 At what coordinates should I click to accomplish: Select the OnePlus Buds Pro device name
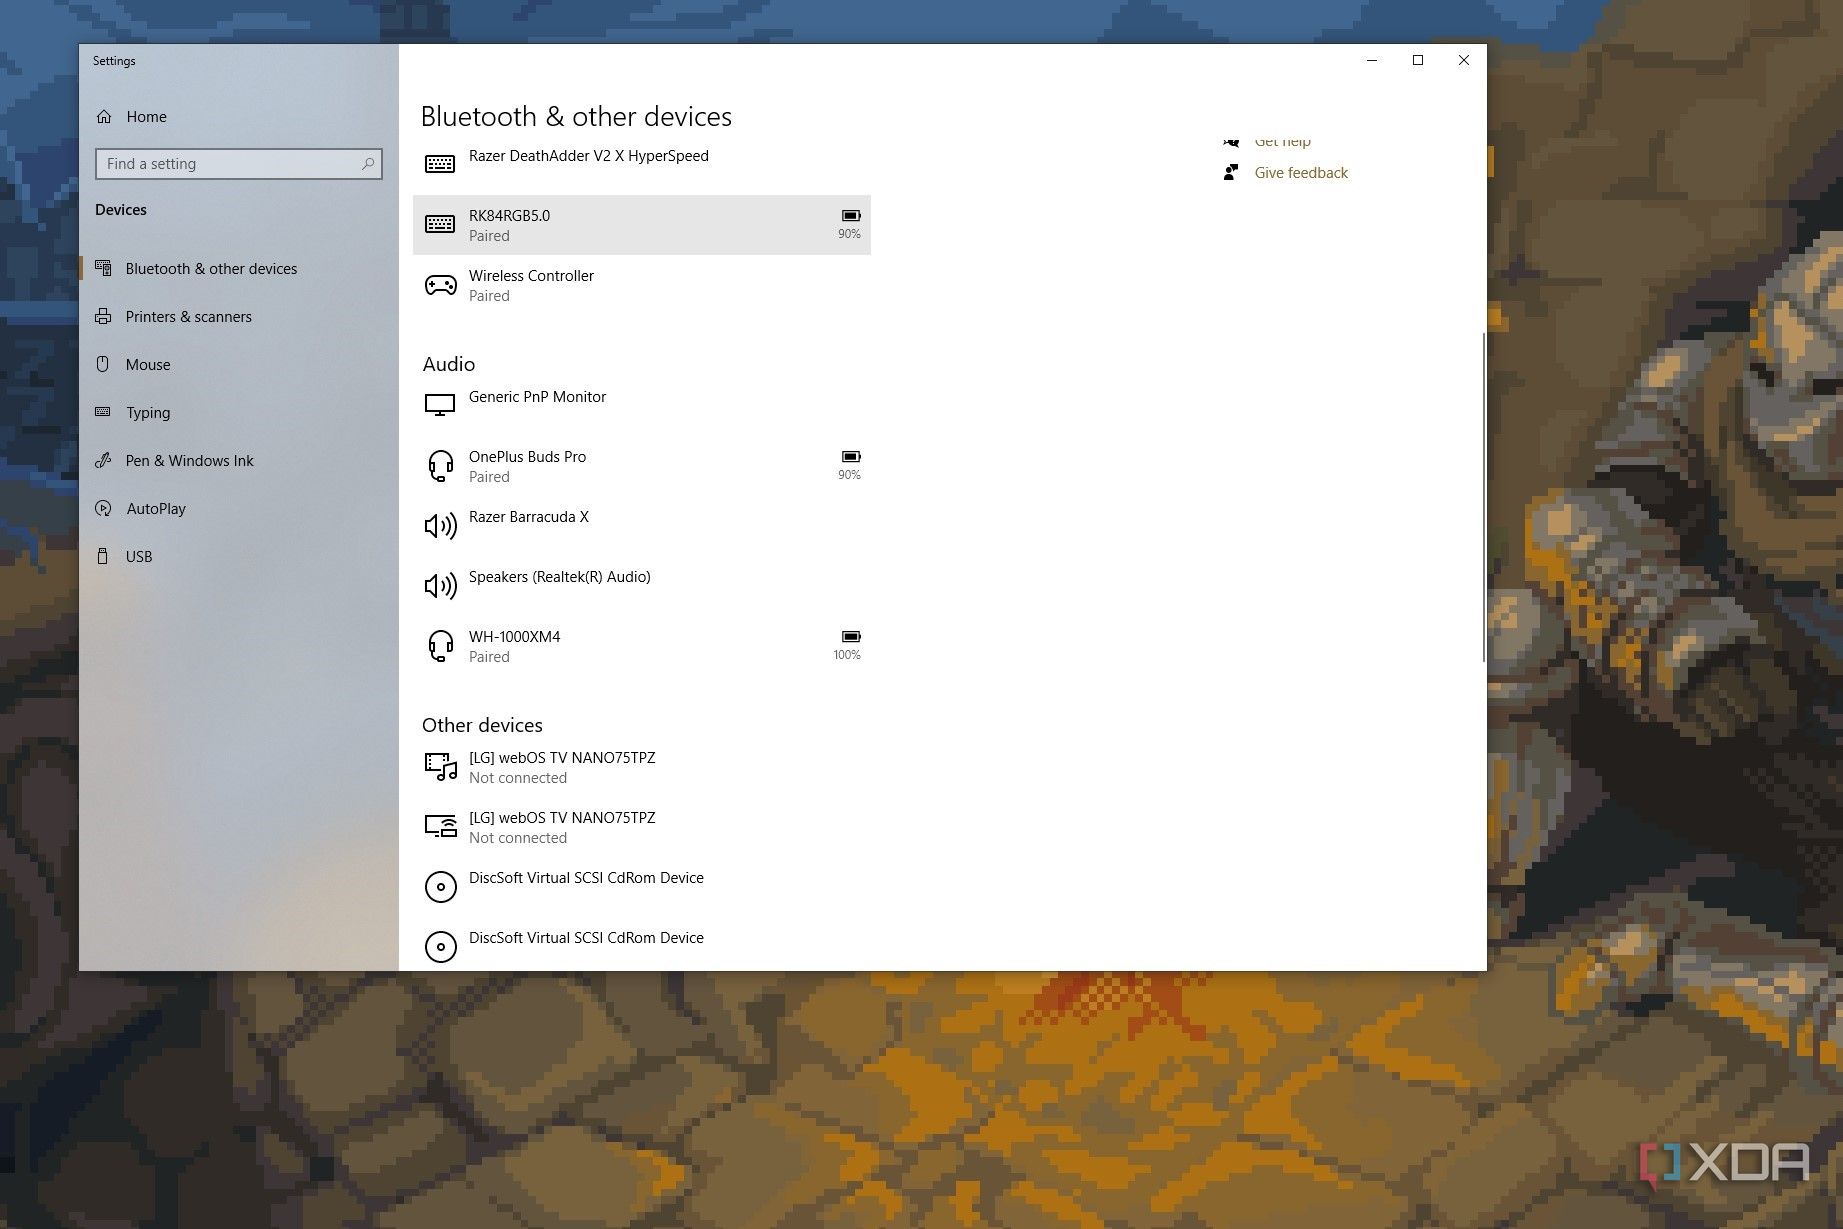[x=527, y=457]
